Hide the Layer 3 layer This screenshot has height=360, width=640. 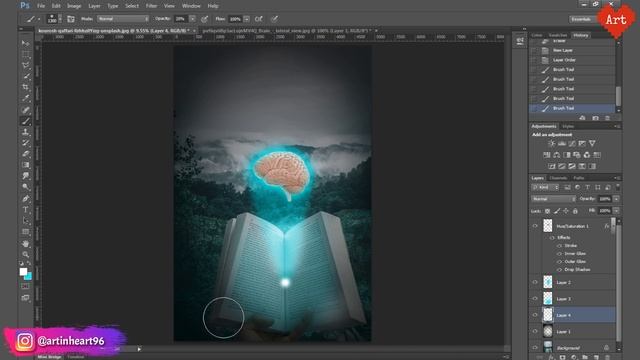[x=535, y=298]
